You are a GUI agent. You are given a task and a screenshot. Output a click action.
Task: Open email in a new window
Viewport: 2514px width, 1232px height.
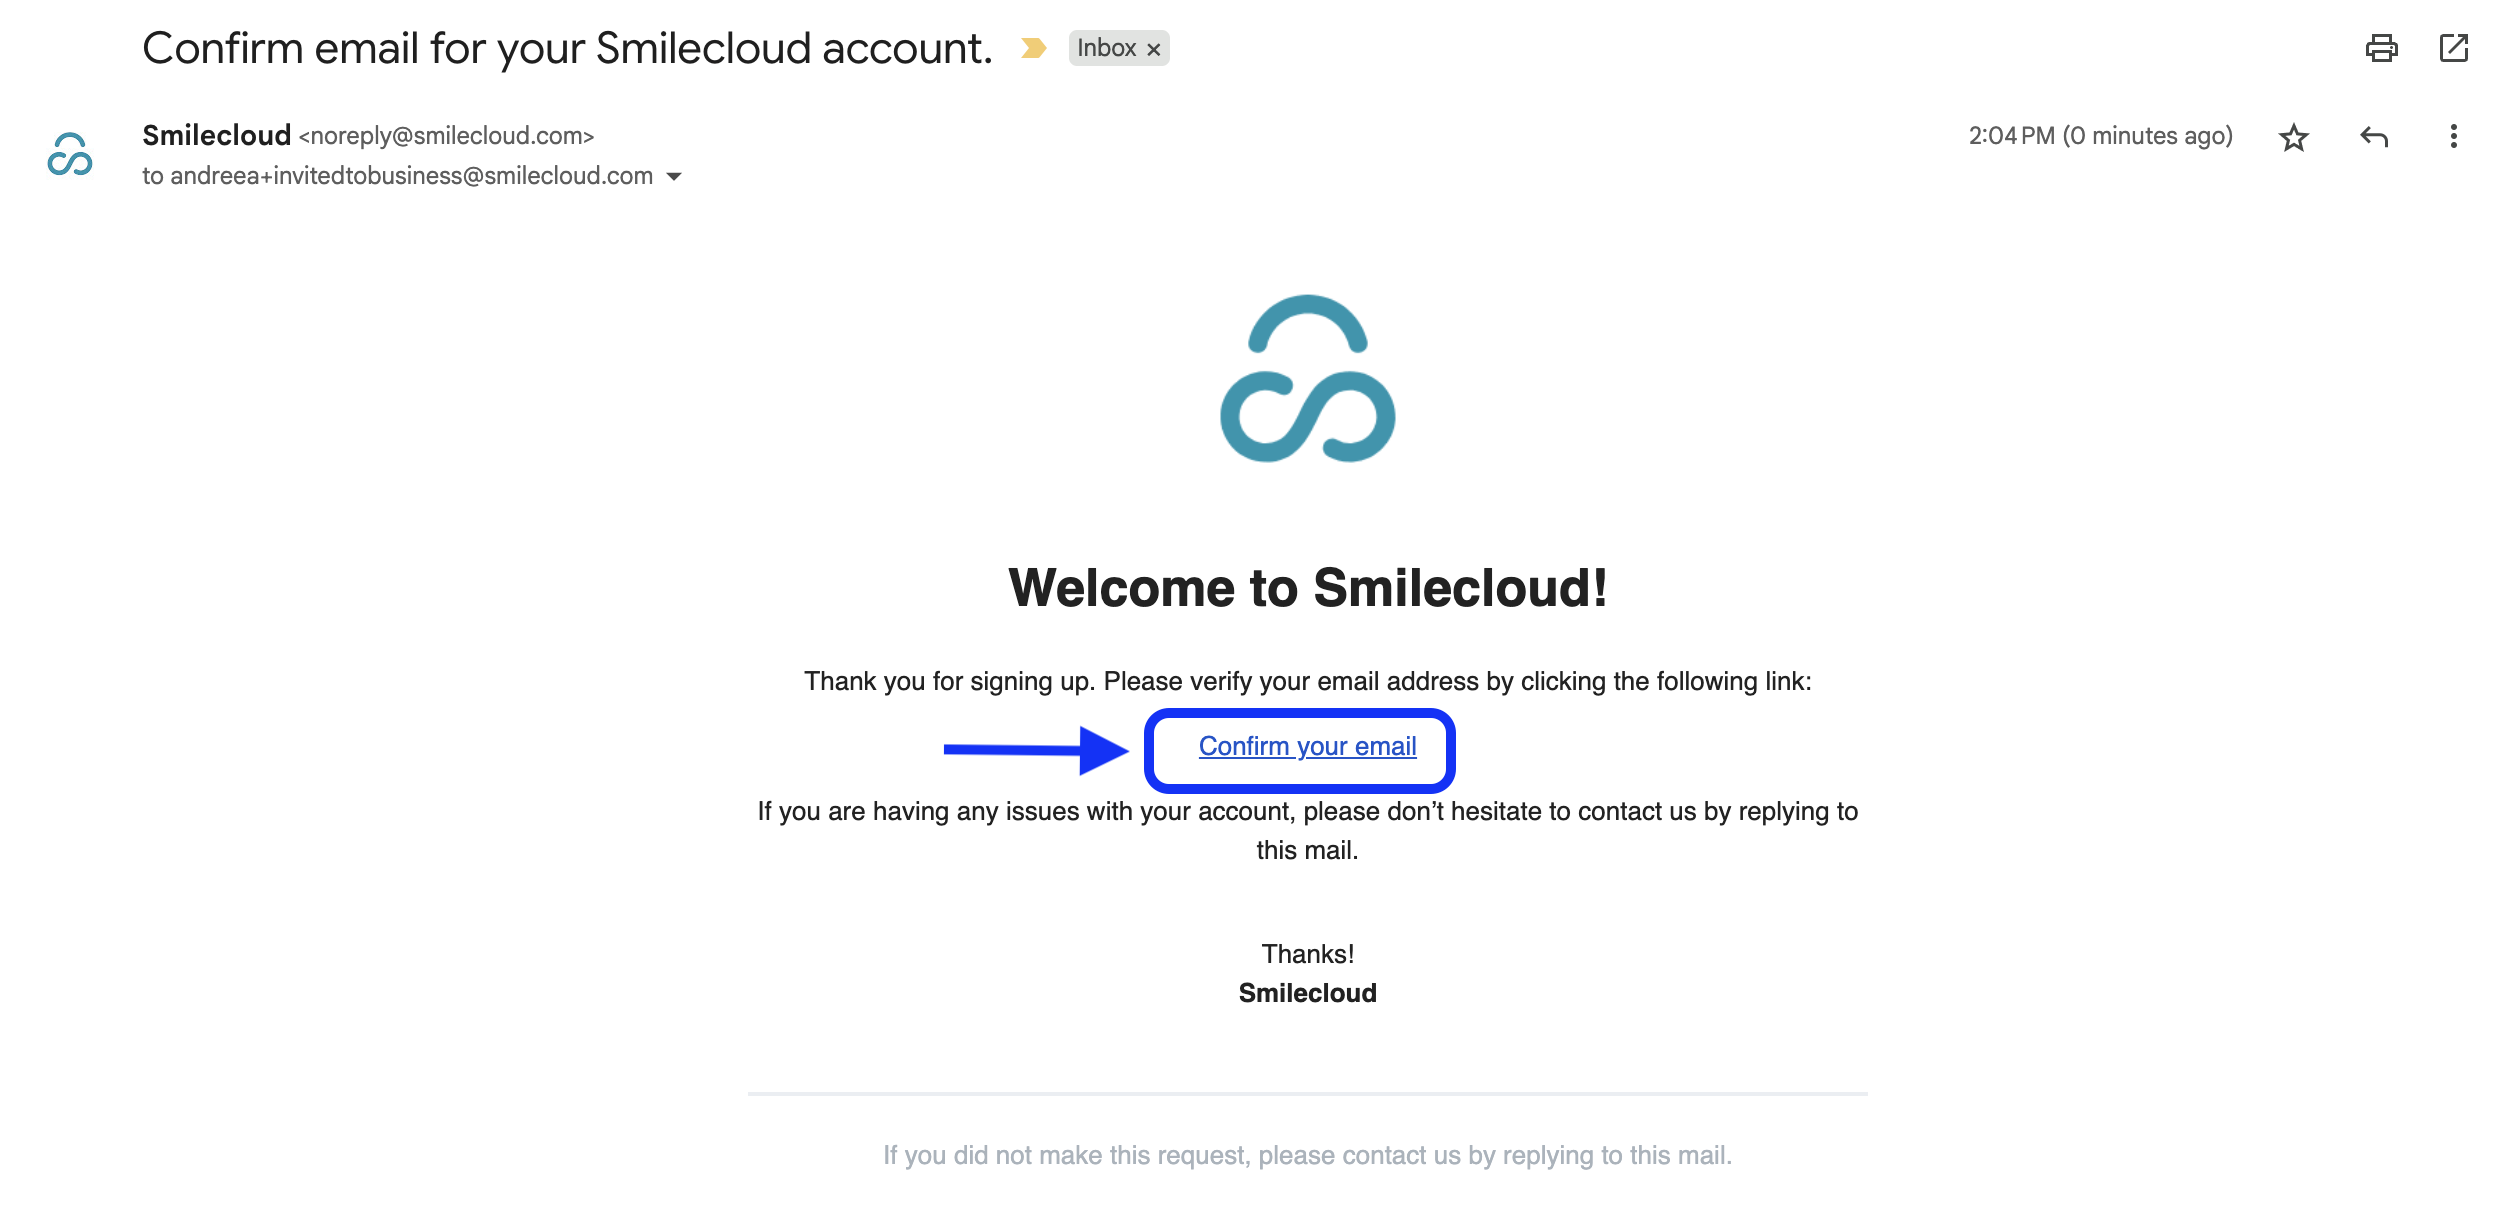point(2454,48)
